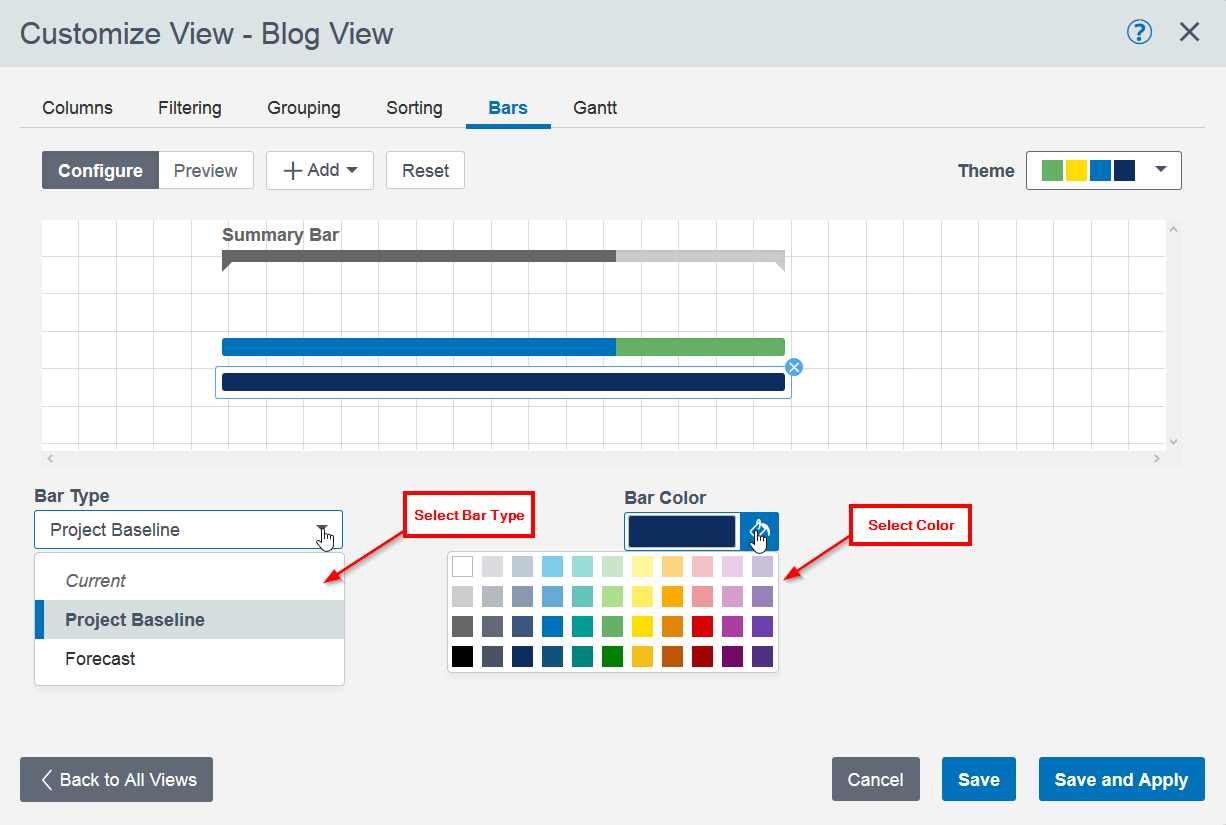
Task: Open the Add dropdown menu
Action: (320, 171)
